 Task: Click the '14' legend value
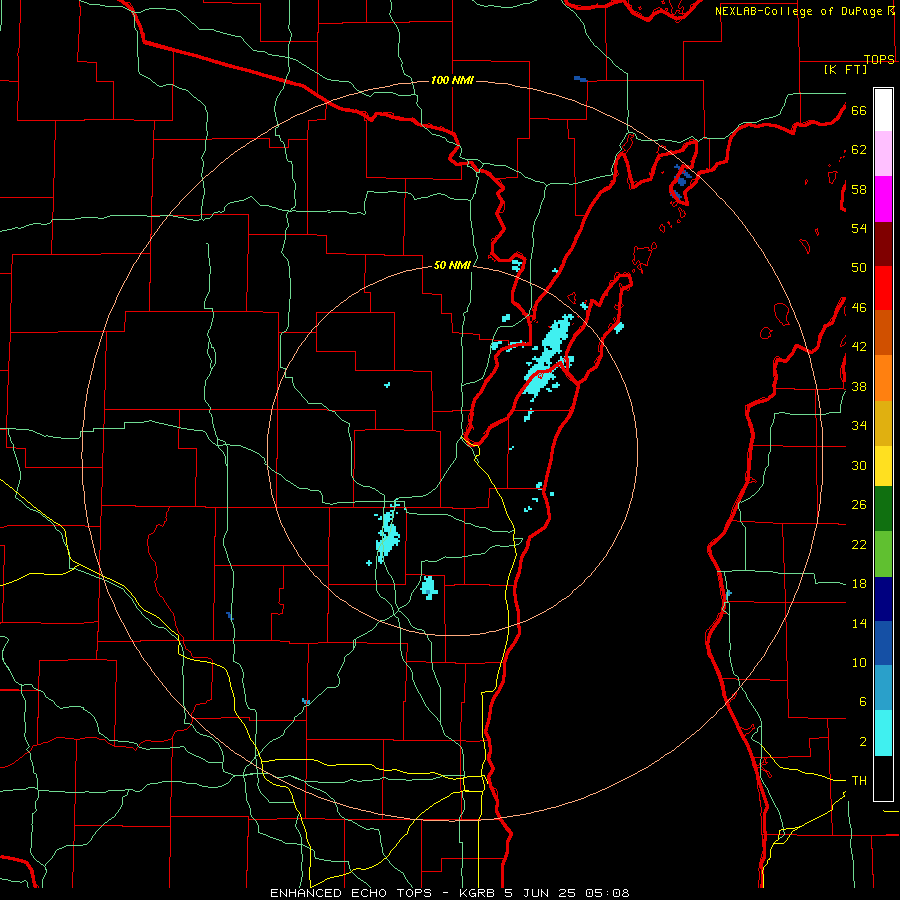click(x=859, y=623)
